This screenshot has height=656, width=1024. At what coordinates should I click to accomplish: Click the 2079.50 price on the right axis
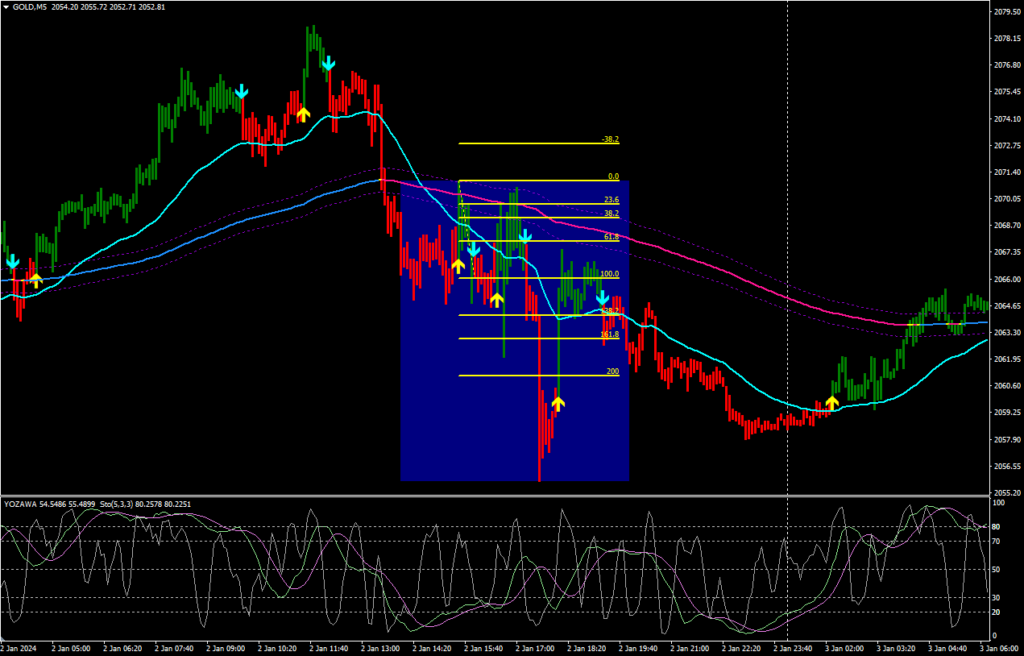tap(1005, 12)
